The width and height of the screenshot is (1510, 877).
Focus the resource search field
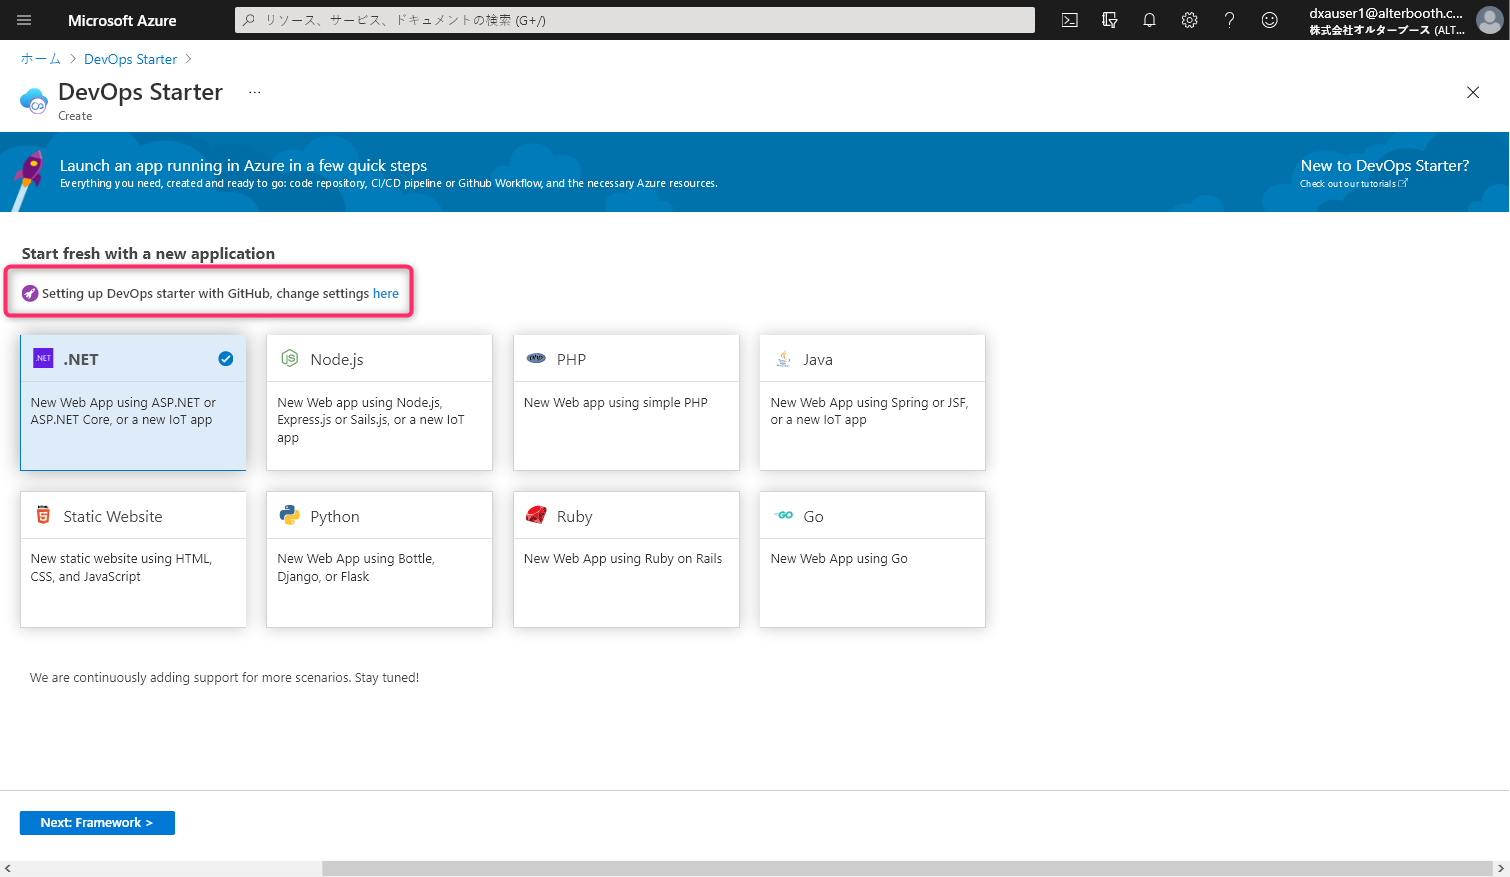click(x=635, y=20)
